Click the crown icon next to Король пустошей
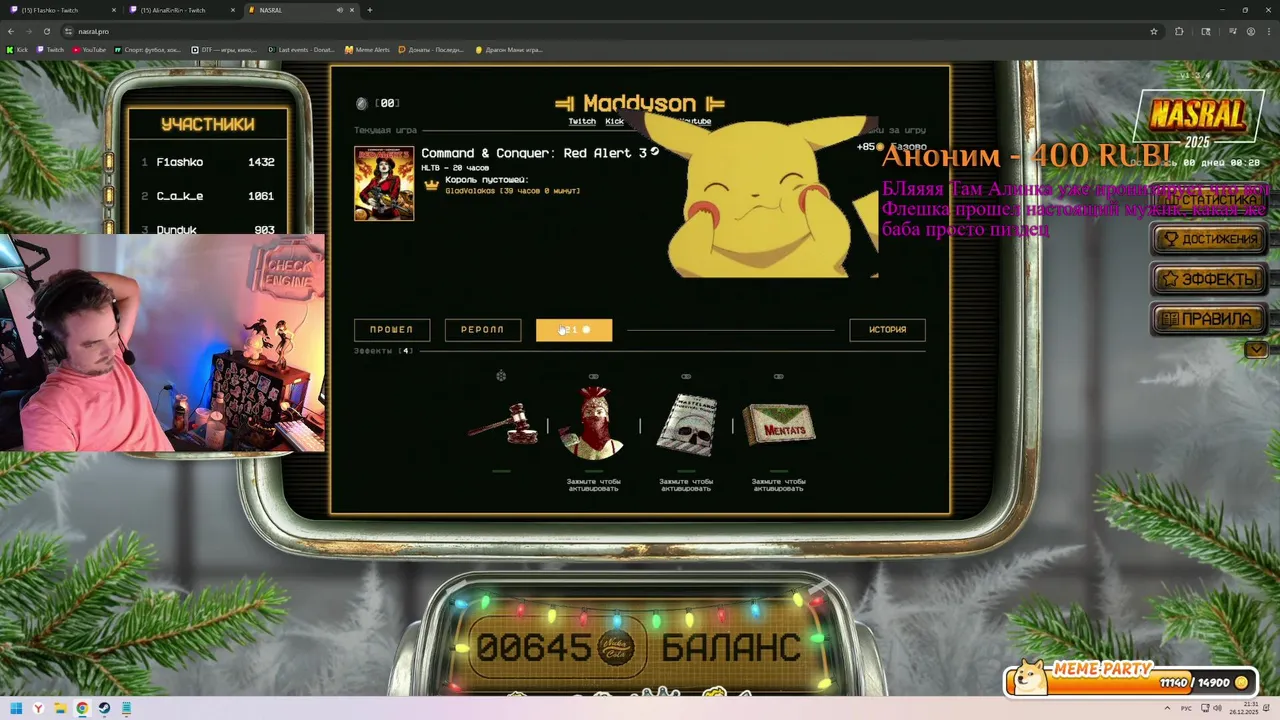 [432, 185]
